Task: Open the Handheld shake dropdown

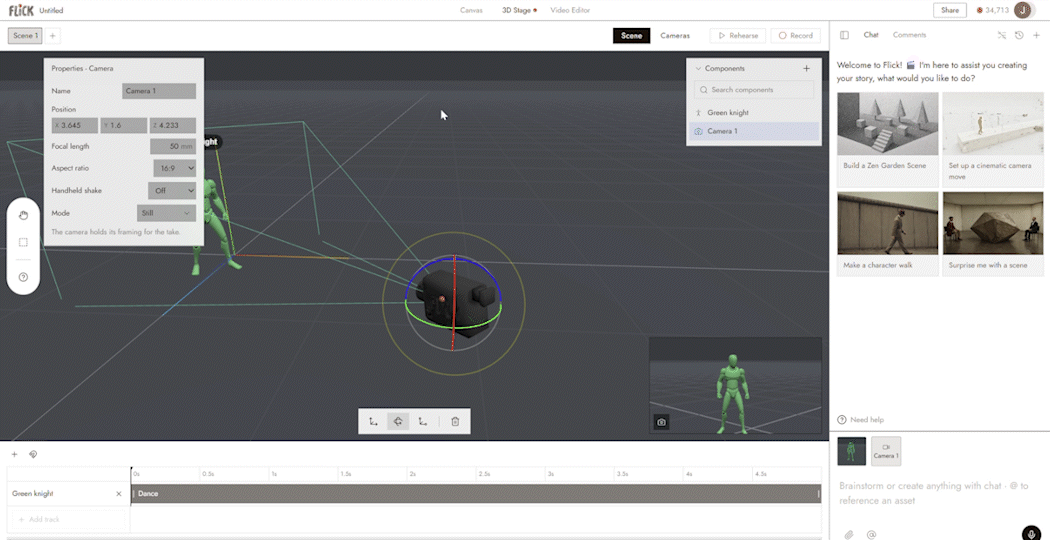Action: (x=172, y=190)
